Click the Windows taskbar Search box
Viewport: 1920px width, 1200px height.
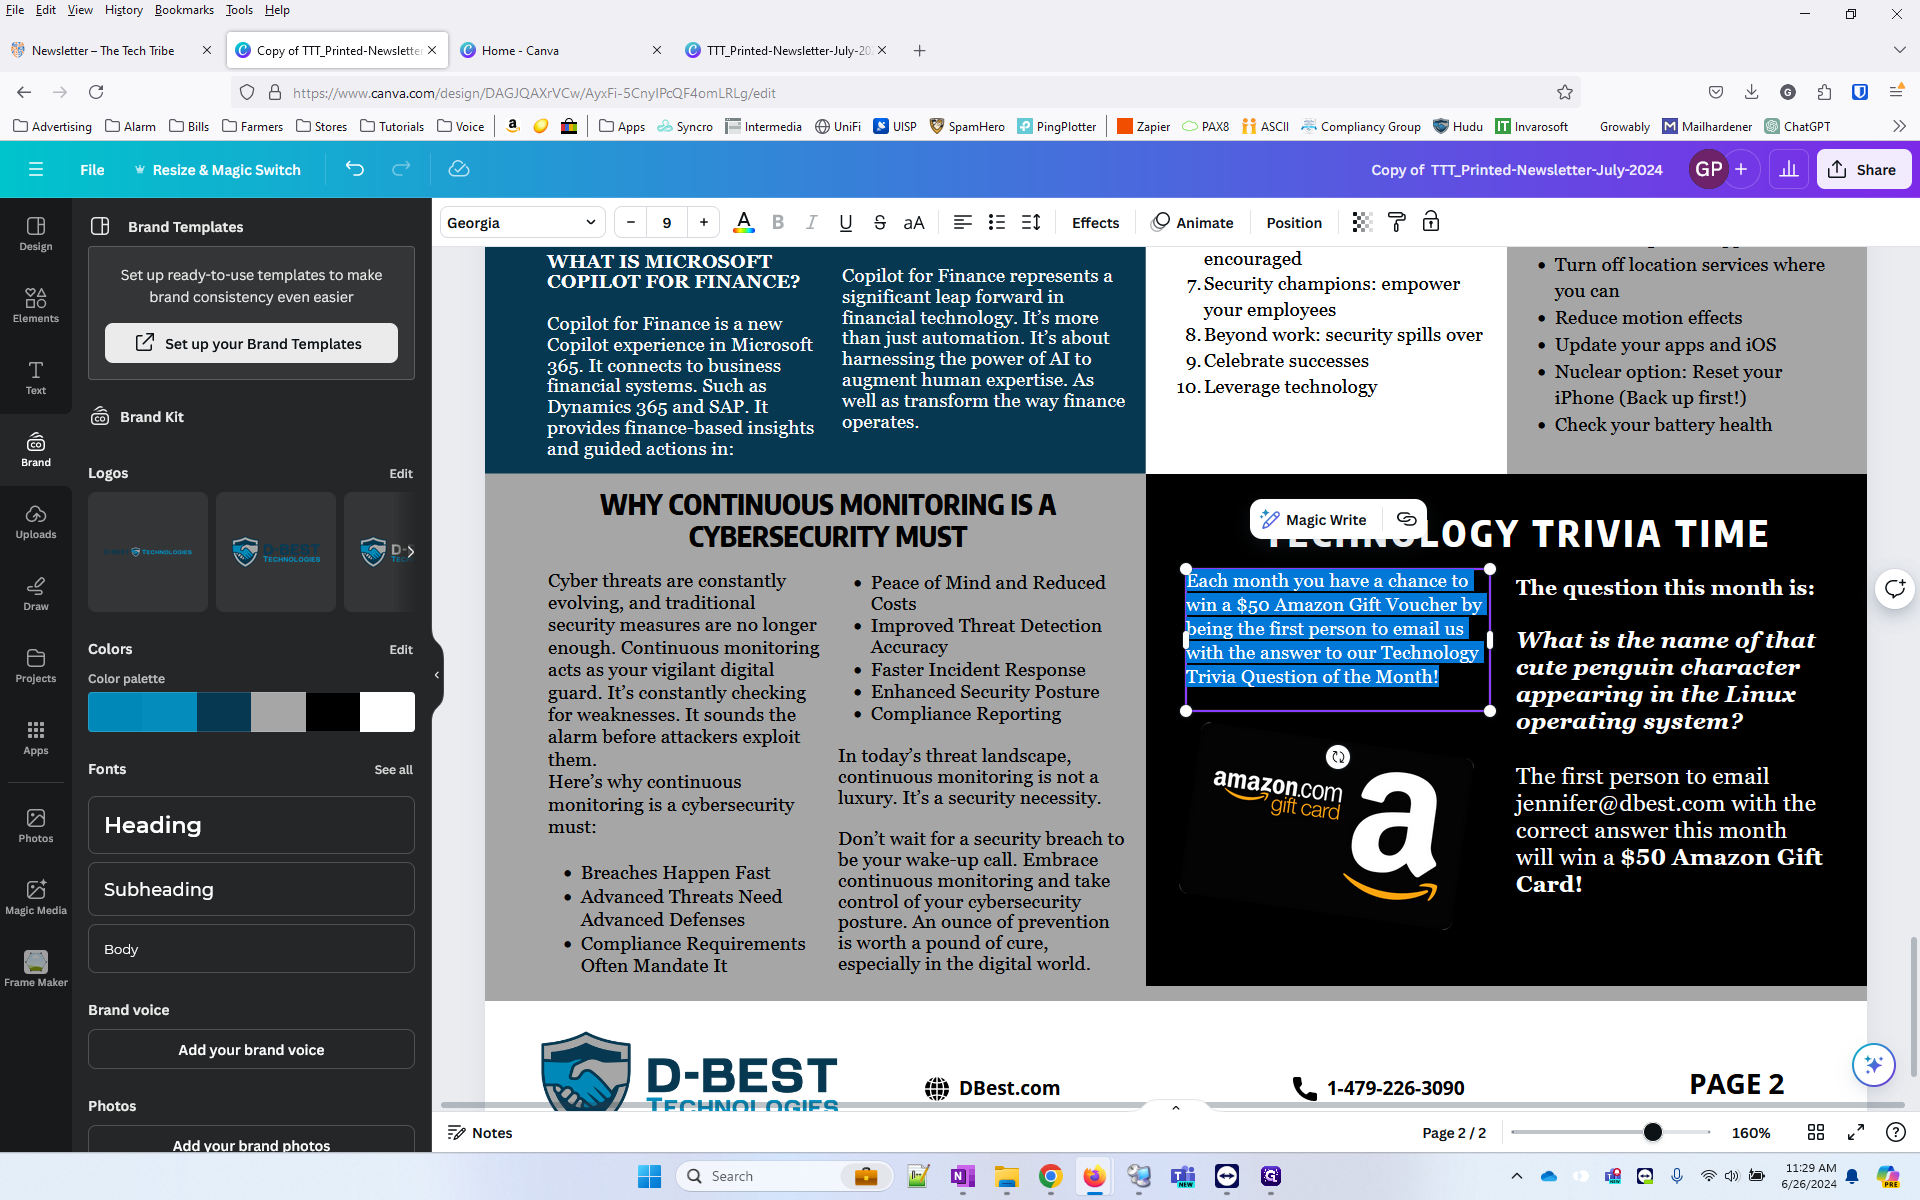[783, 1176]
